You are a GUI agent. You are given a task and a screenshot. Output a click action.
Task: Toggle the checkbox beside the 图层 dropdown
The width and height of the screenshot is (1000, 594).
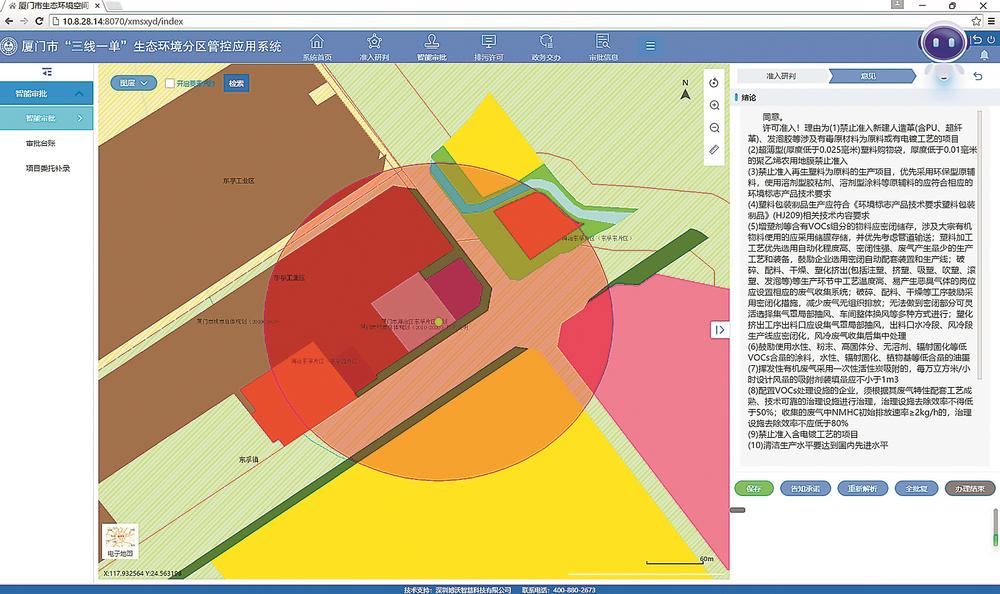[170, 84]
